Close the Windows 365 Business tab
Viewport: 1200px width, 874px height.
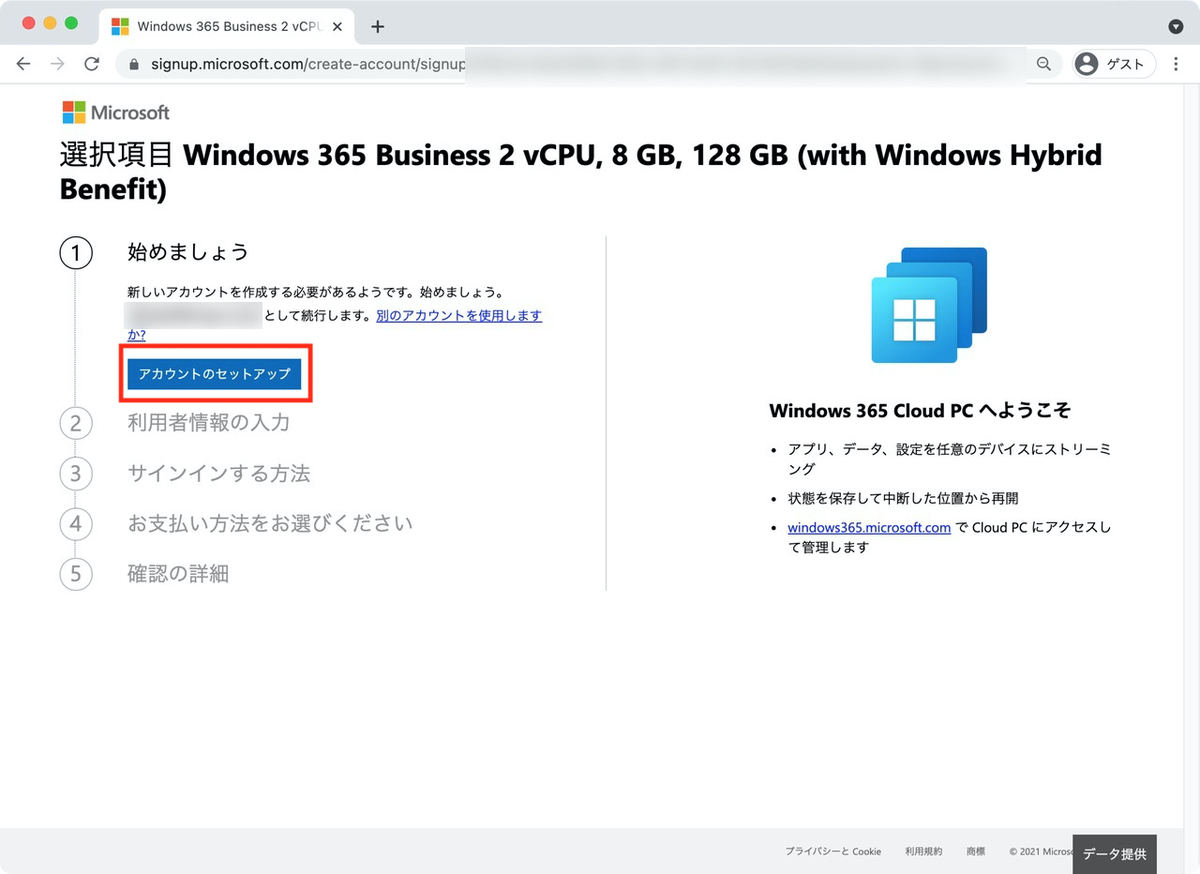tap(337, 27)
